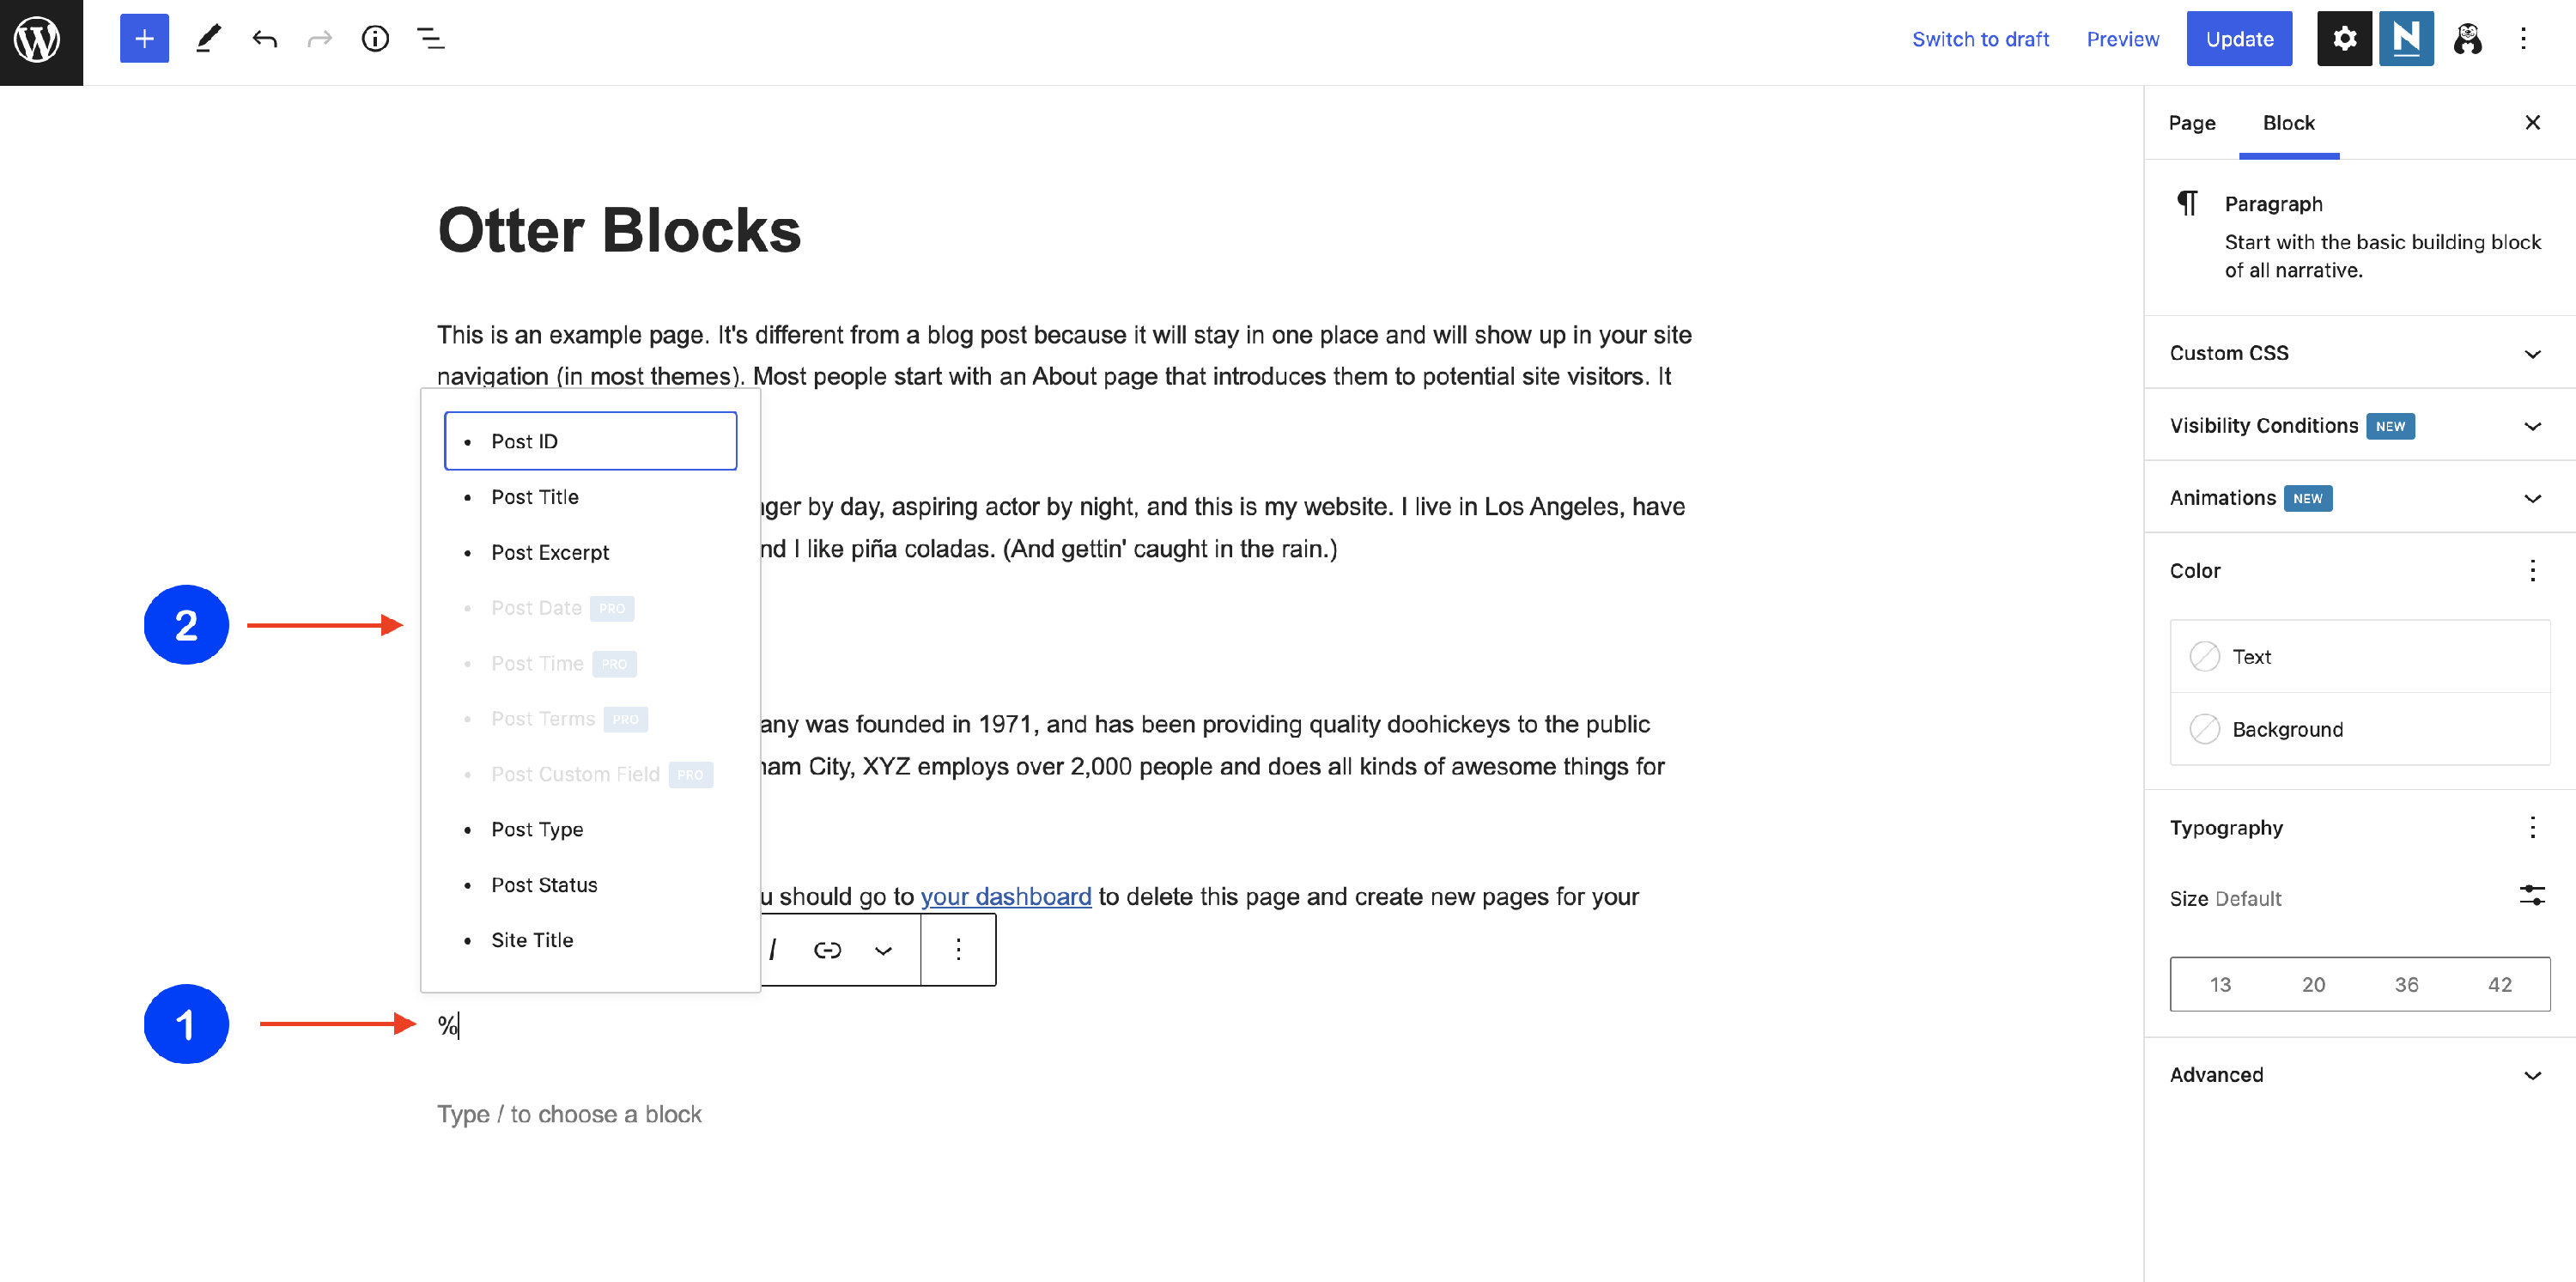2576x1282 pixels.
Task: Click the Update button
Action: [2239, 39]
